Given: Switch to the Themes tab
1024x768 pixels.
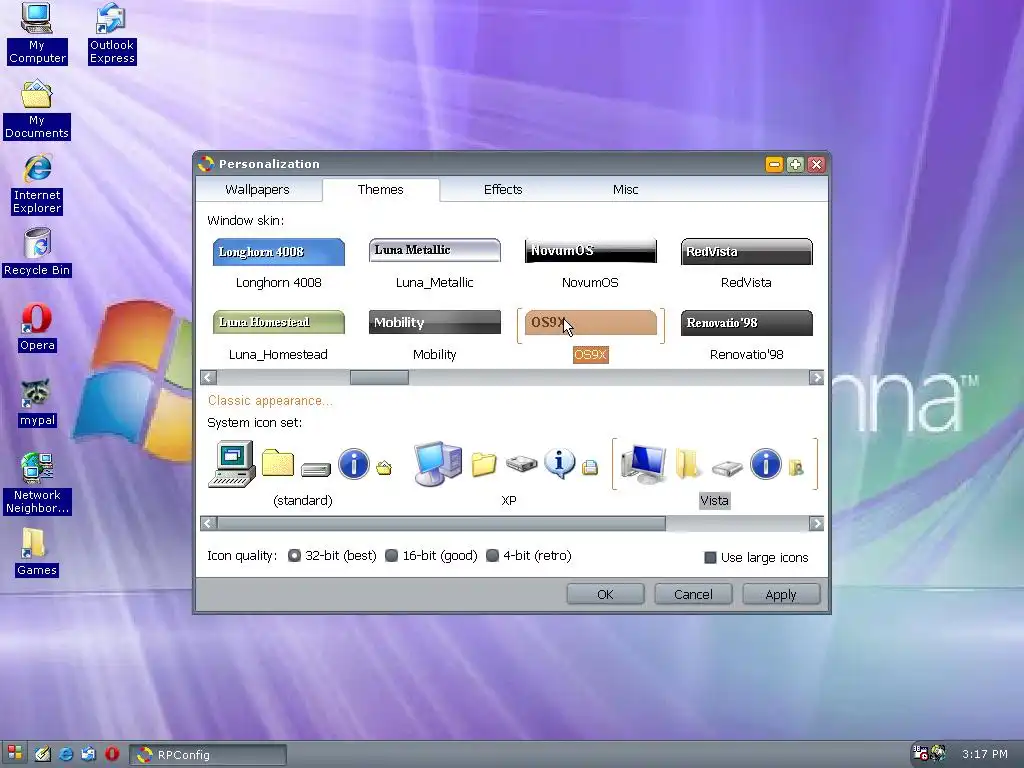Looking at the screenshot, I should pyautogui.click(x=381, y=189).
